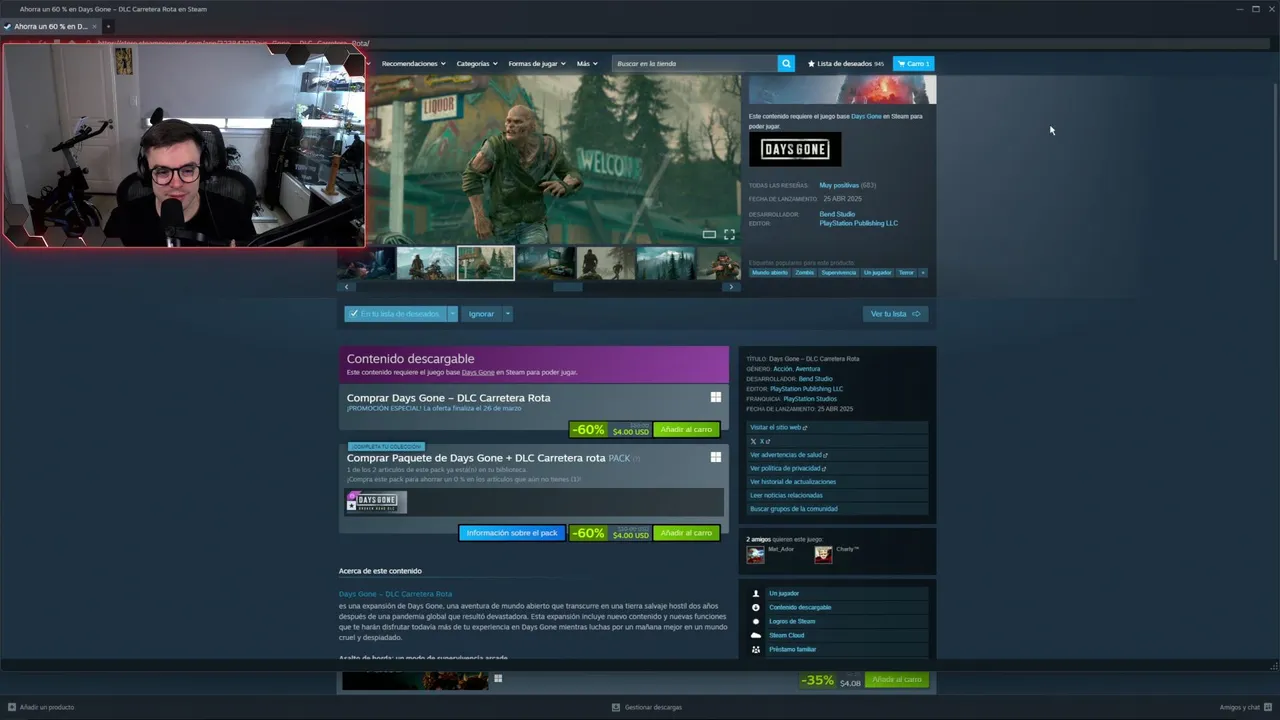Click the Steam Cloud cloud icon
The image size is (1280, 720).
[756, 635]
